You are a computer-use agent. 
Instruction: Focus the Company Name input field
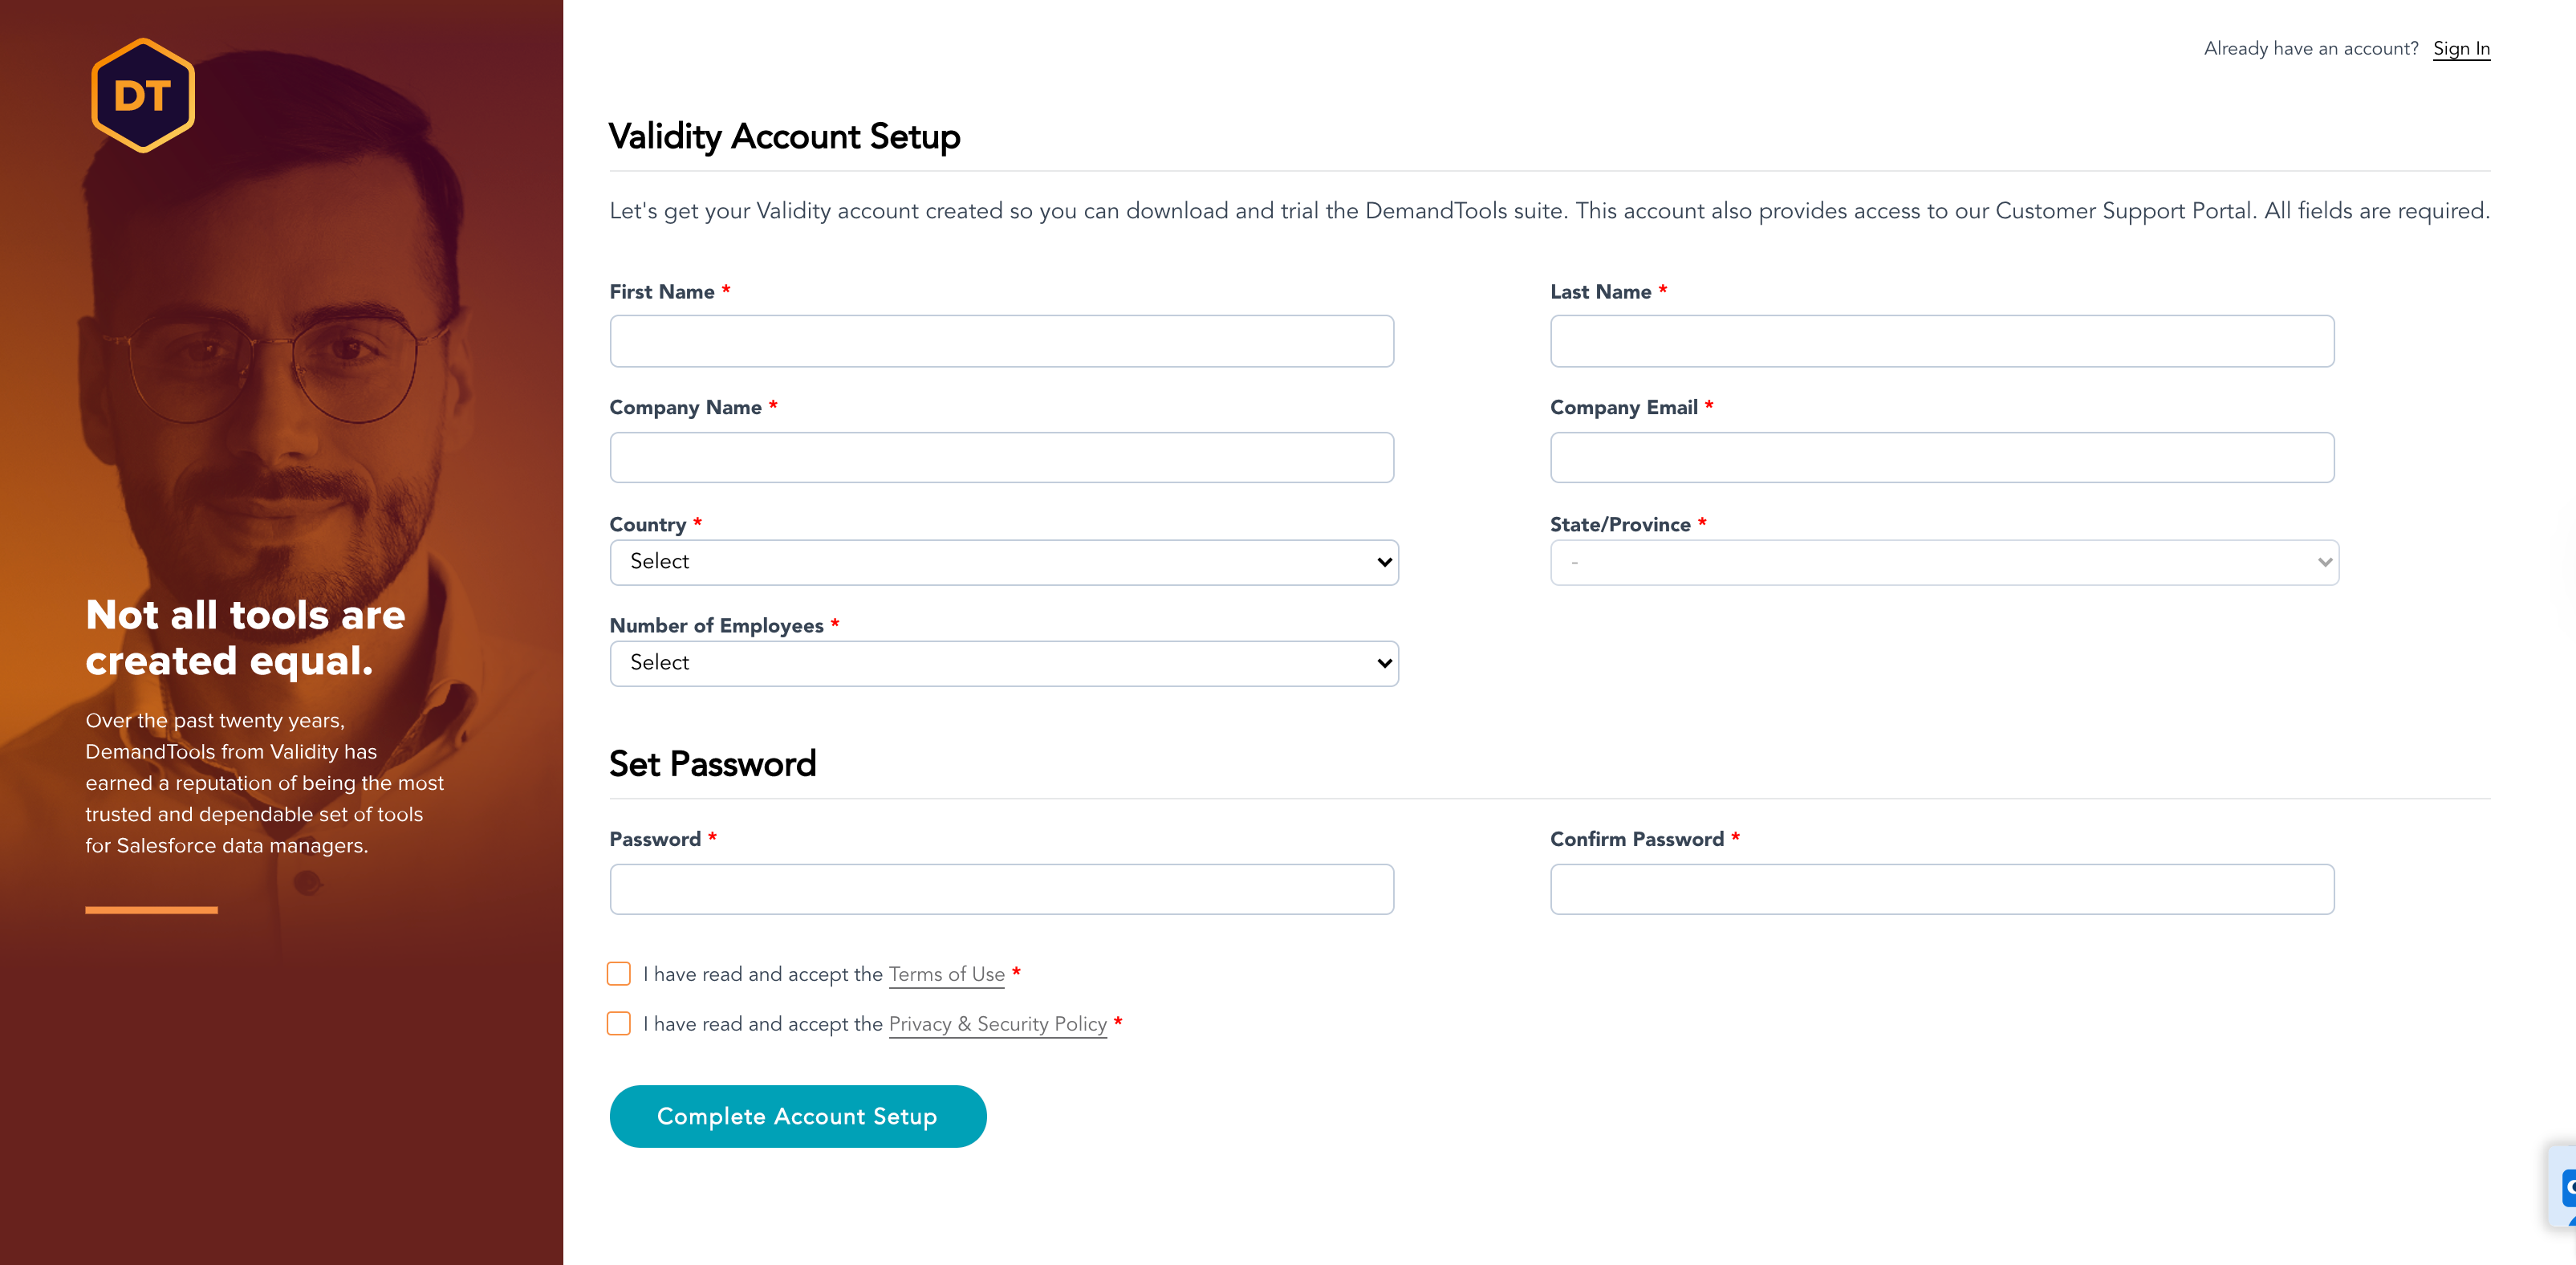pyautogui.click(x=1002, y=457)
